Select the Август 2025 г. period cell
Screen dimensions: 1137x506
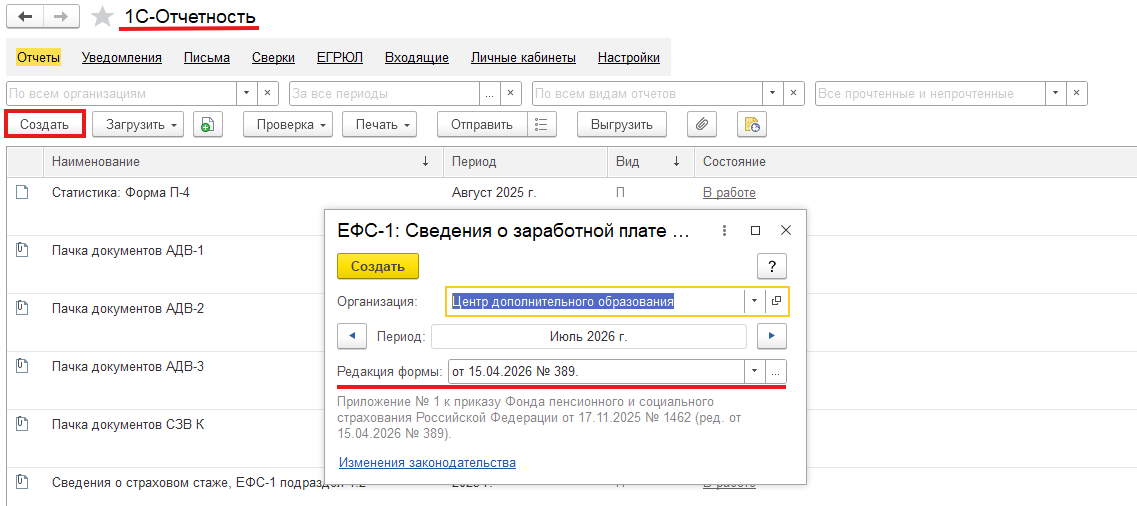[x=494, y=193]
